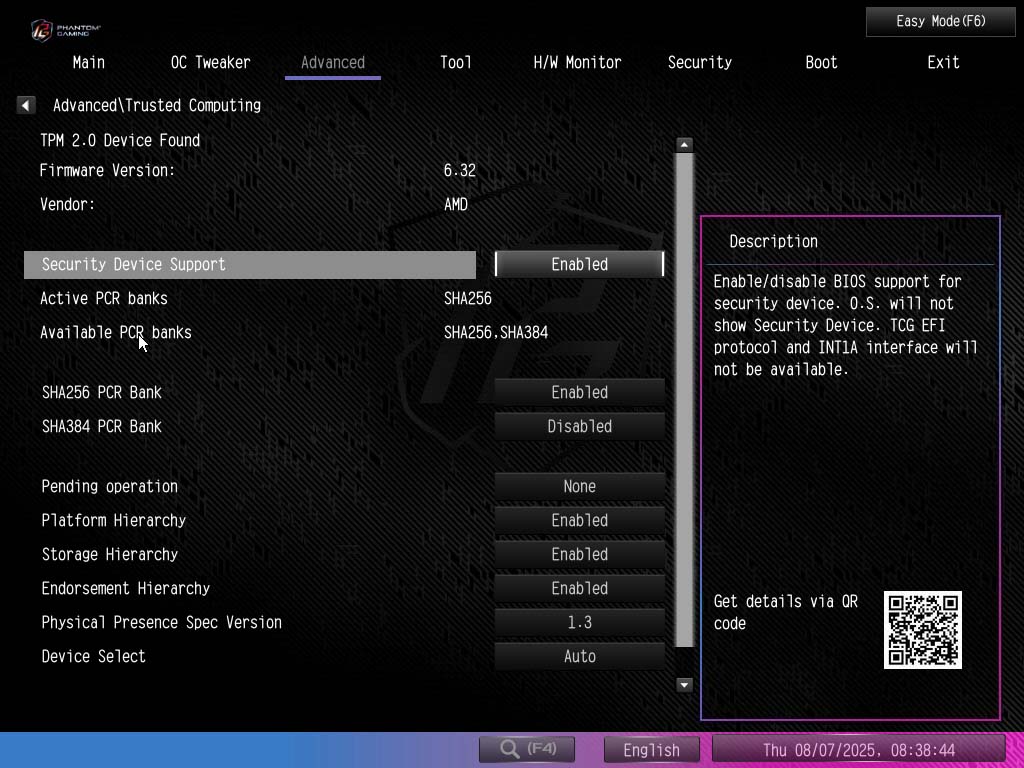
Task: Open the Pending operation selector
Action: click(579, 486)
